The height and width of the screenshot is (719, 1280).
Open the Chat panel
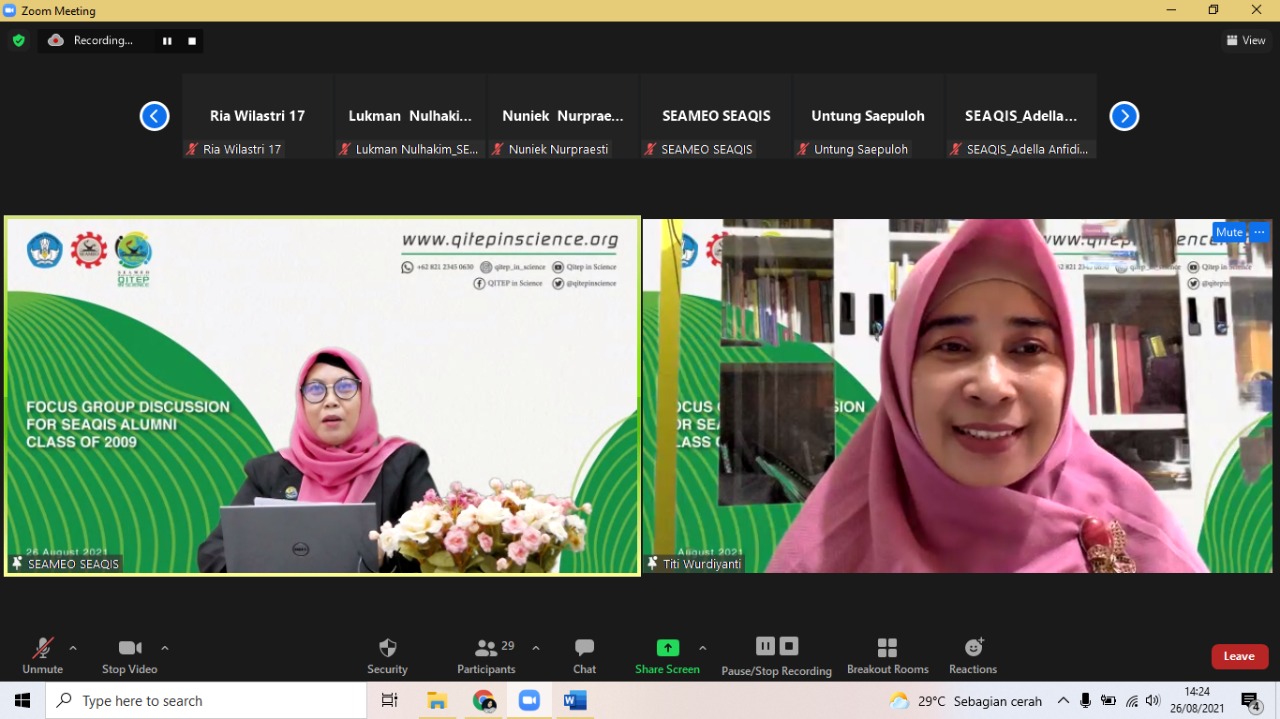pyautogui.click(x=585, y=655)
